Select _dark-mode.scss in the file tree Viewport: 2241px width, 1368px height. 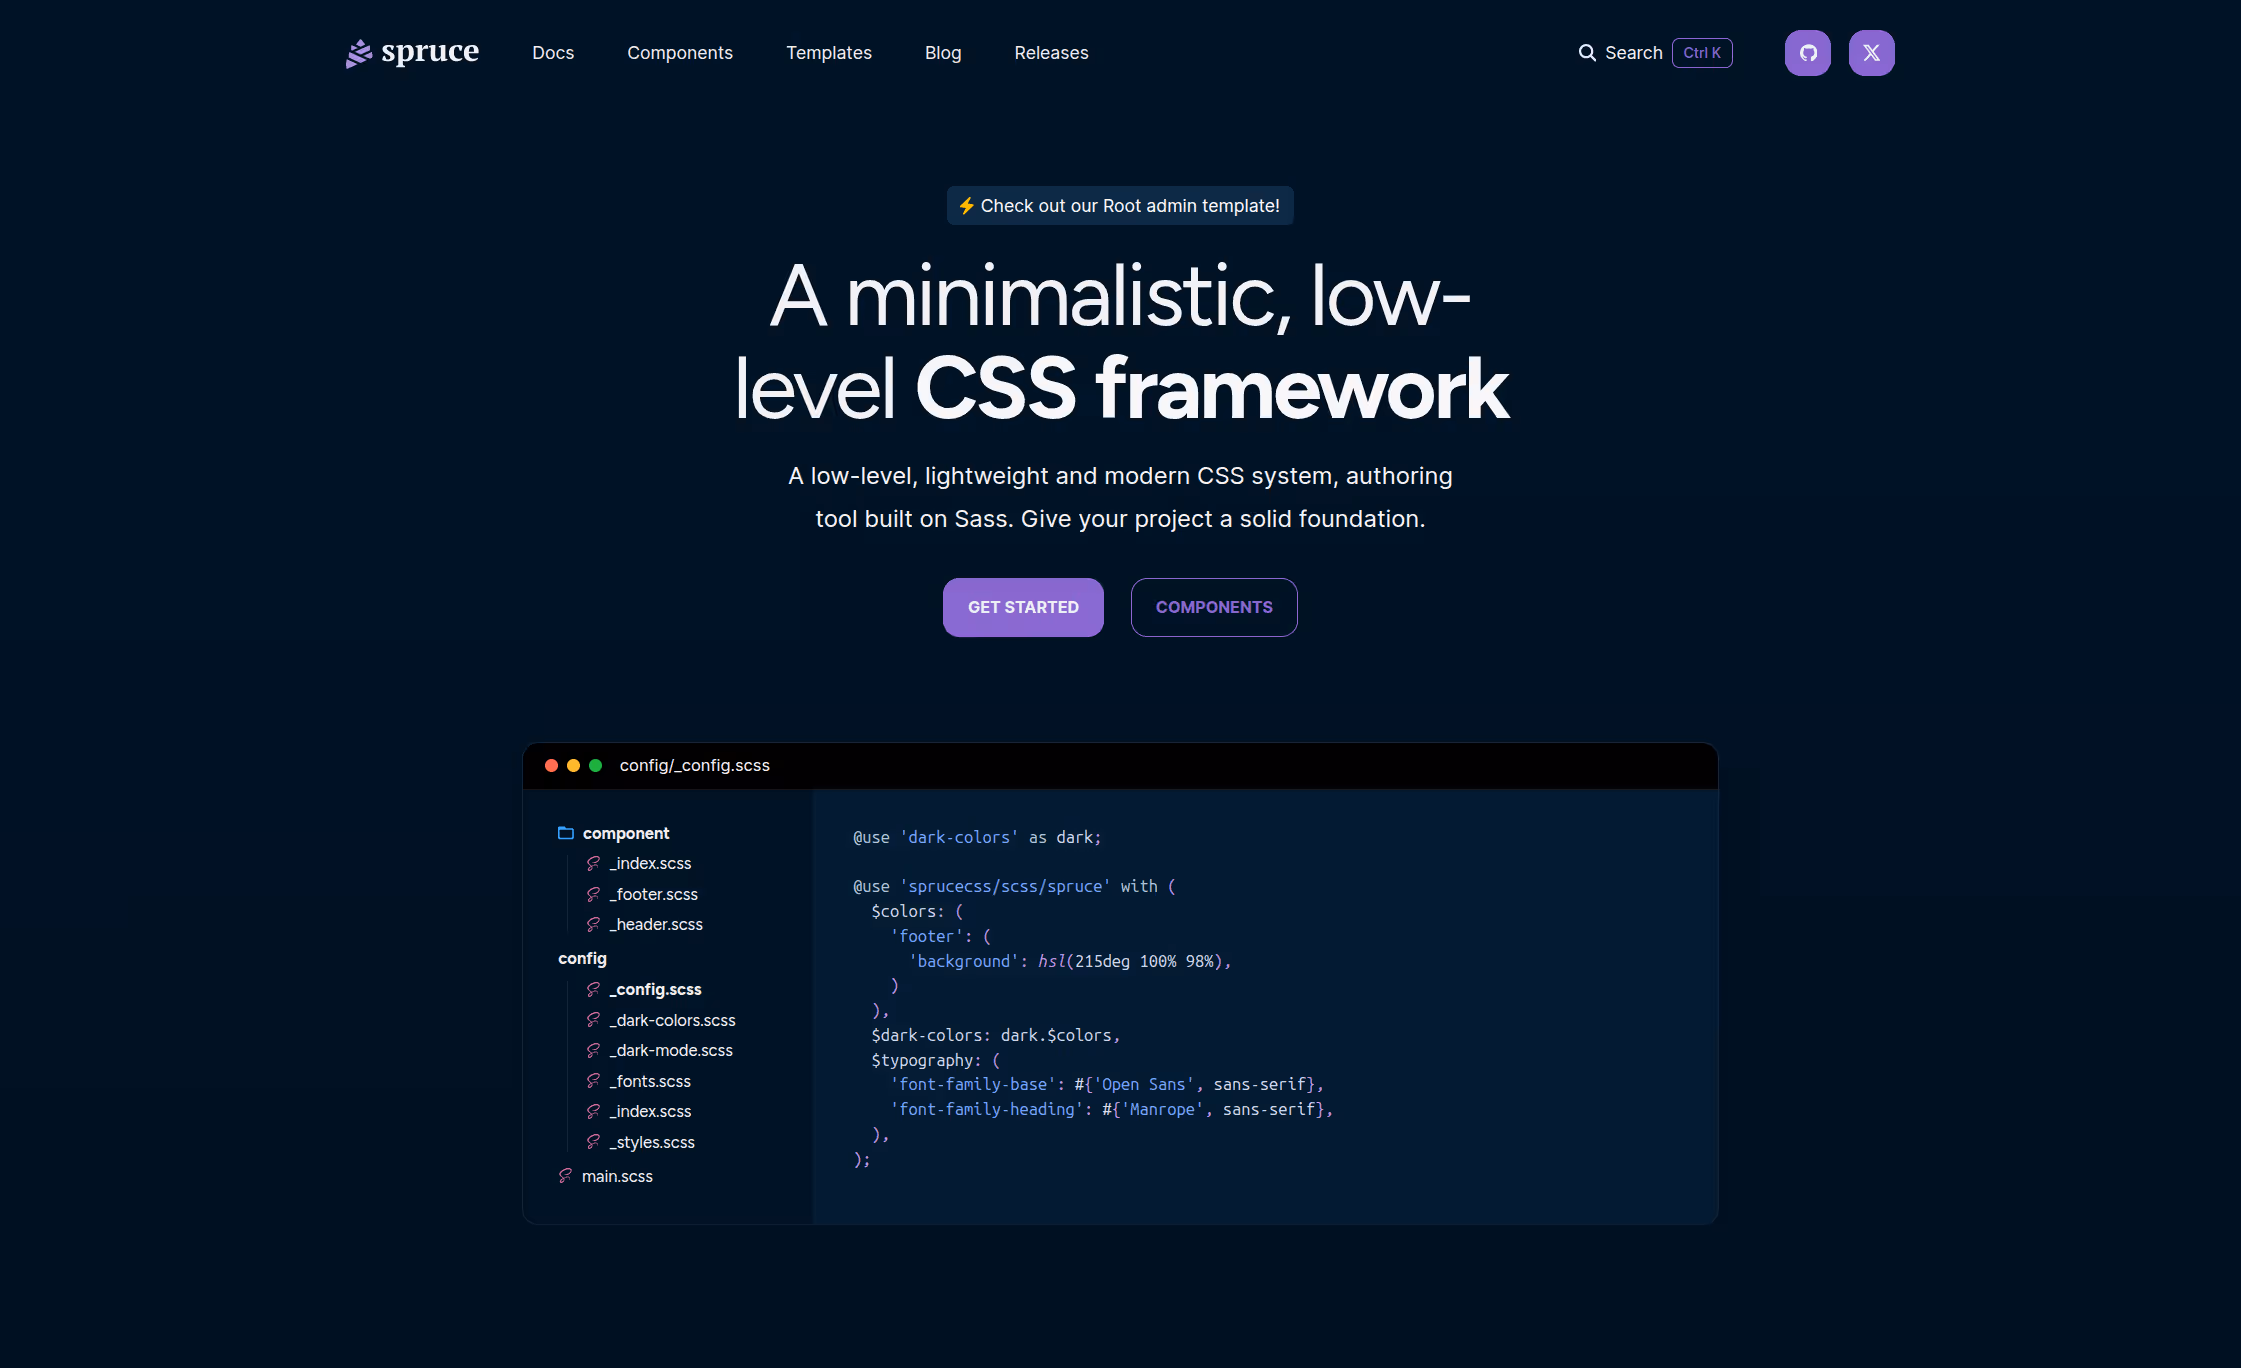click(x=670, y=1050)
